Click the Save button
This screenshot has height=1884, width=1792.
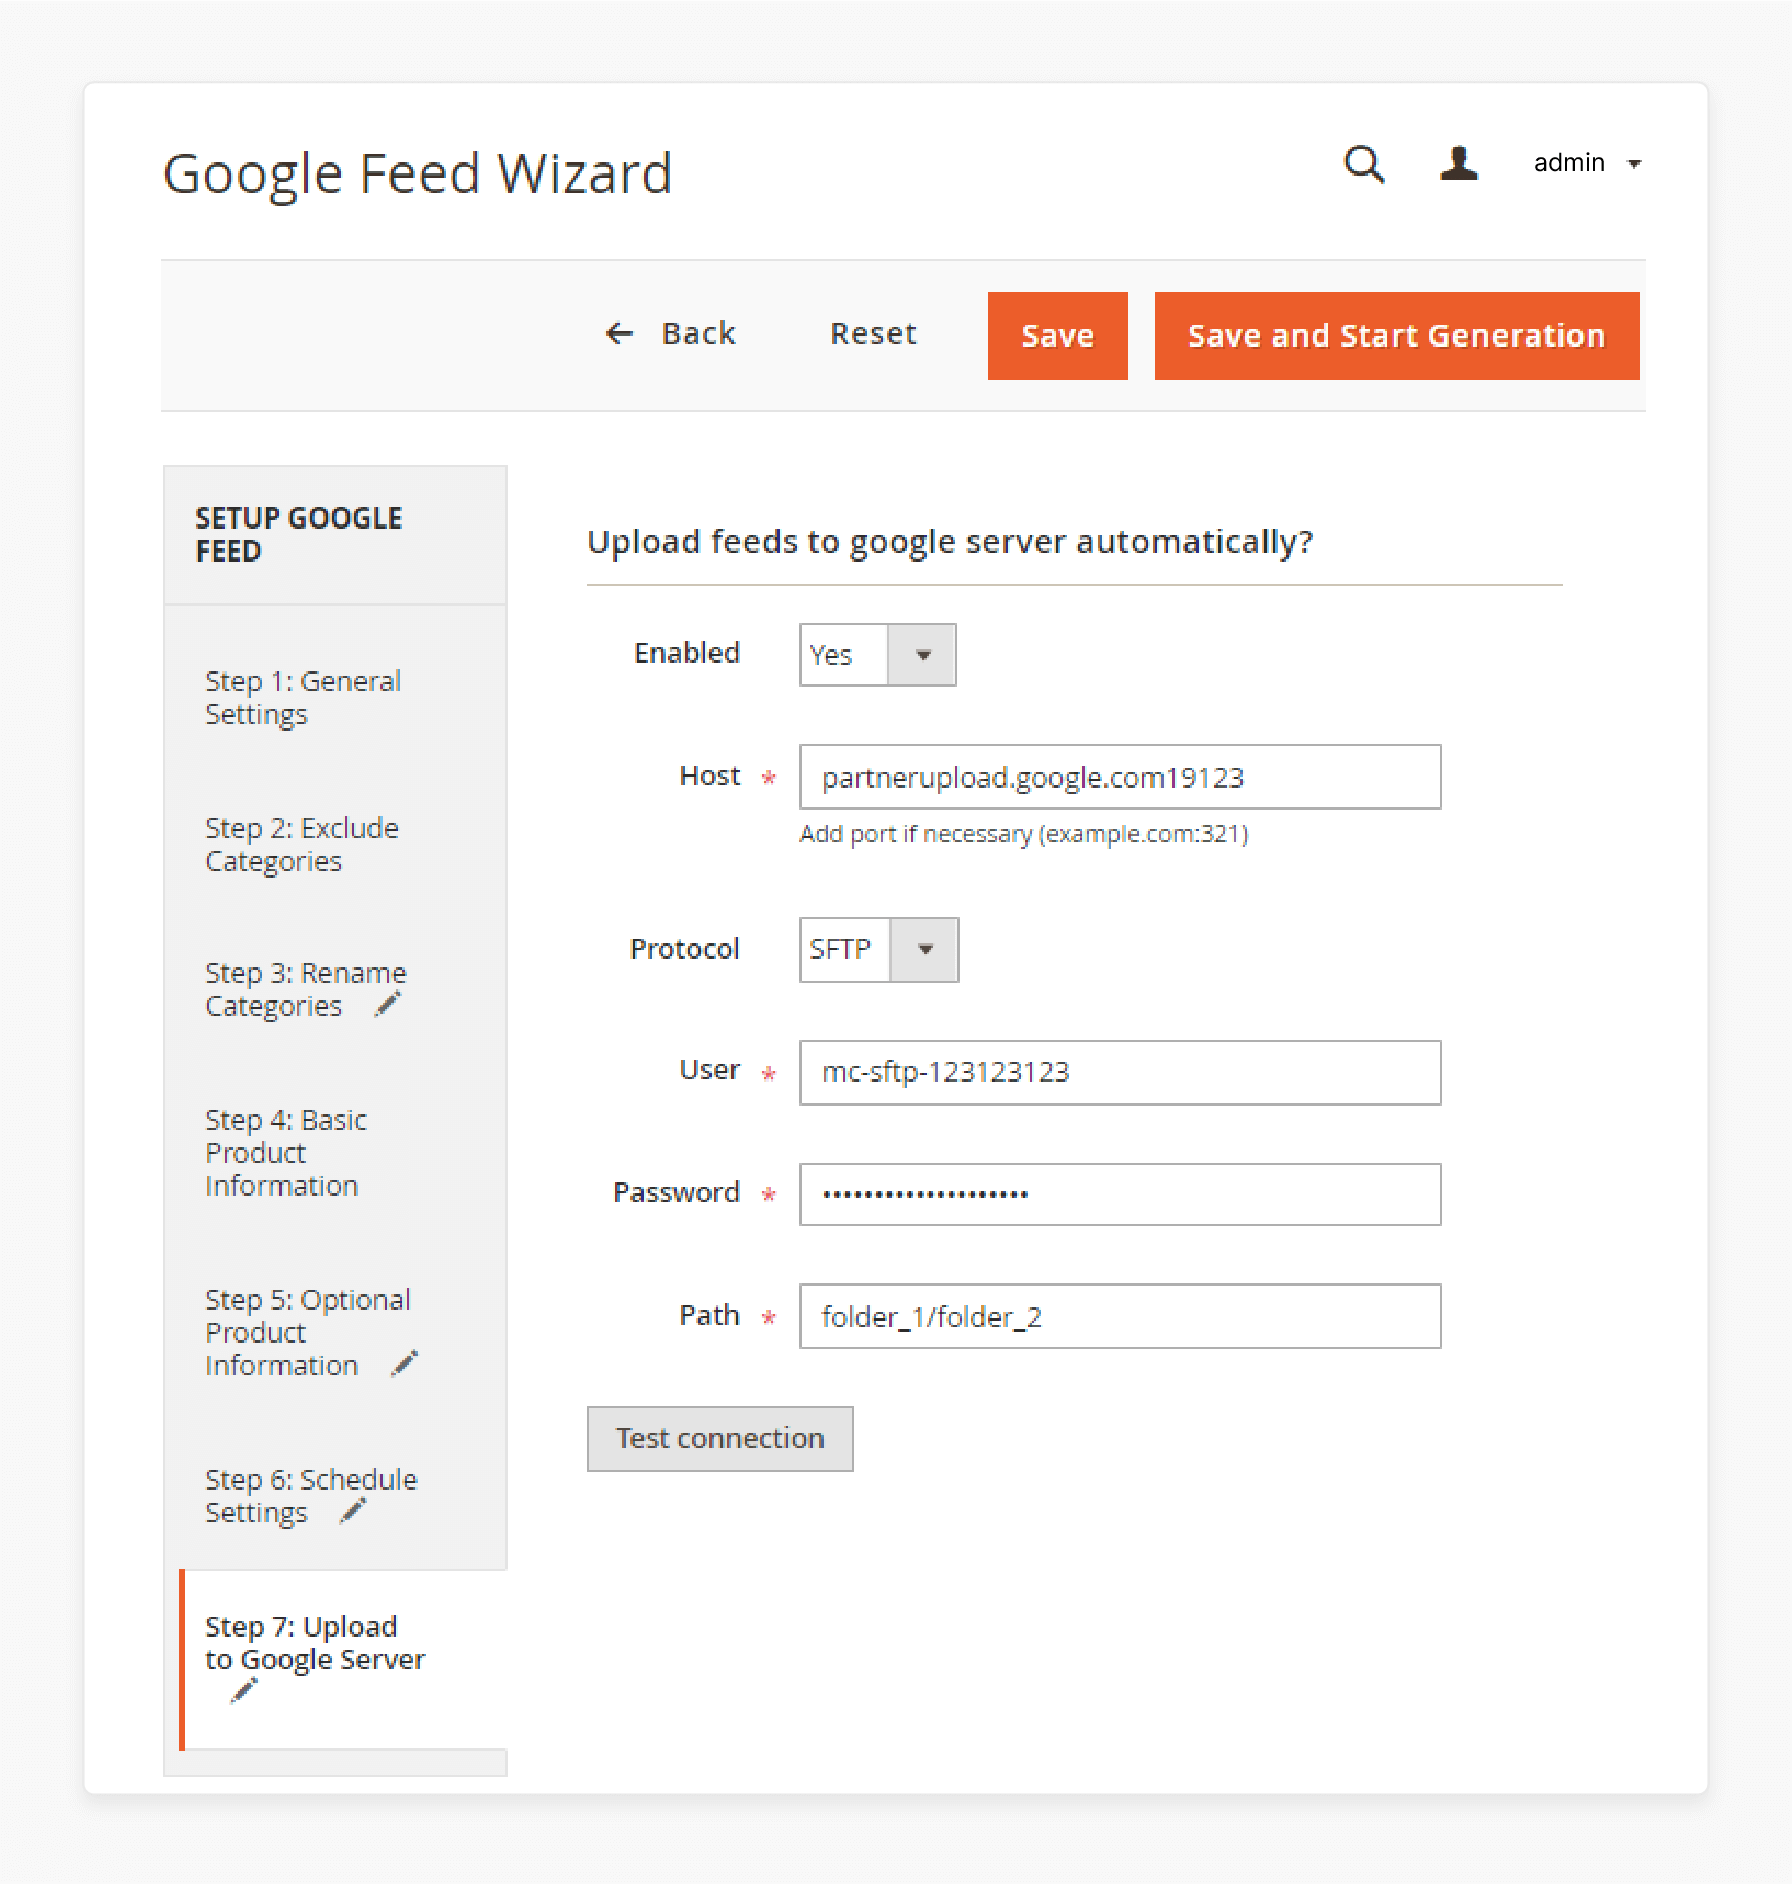tap(1057, 336)
